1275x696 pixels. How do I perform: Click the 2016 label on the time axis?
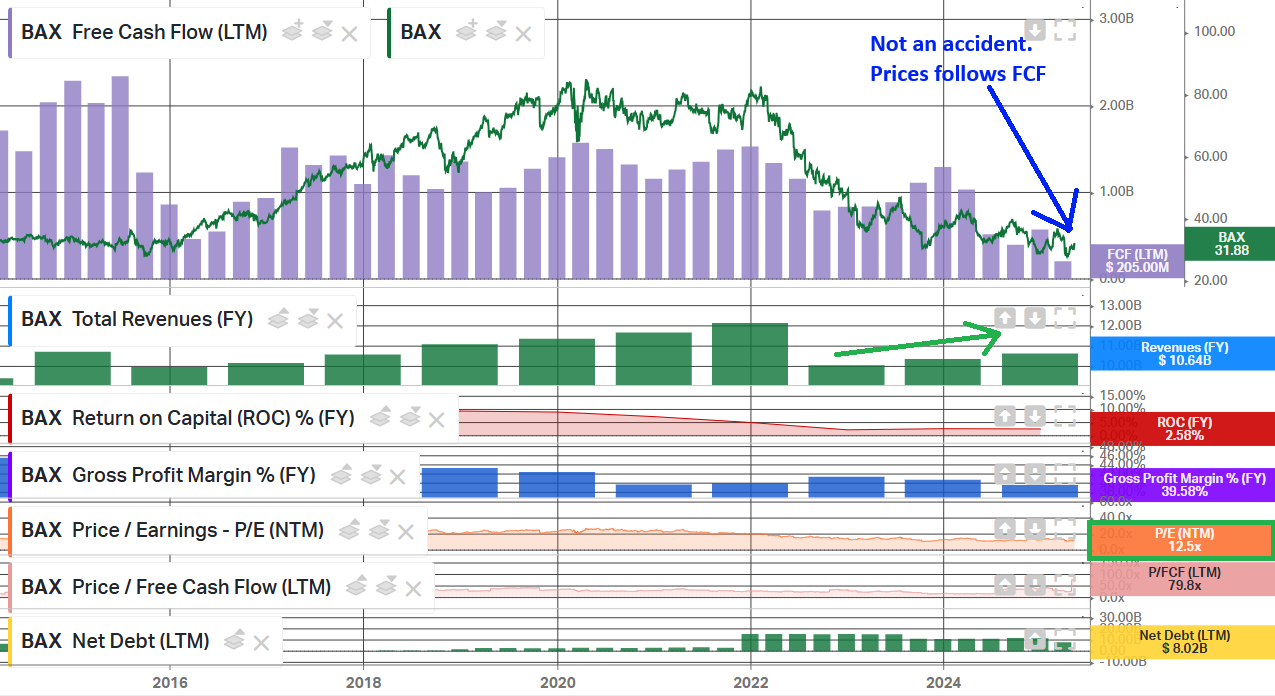pyautogui.click(x=169, y=682)
